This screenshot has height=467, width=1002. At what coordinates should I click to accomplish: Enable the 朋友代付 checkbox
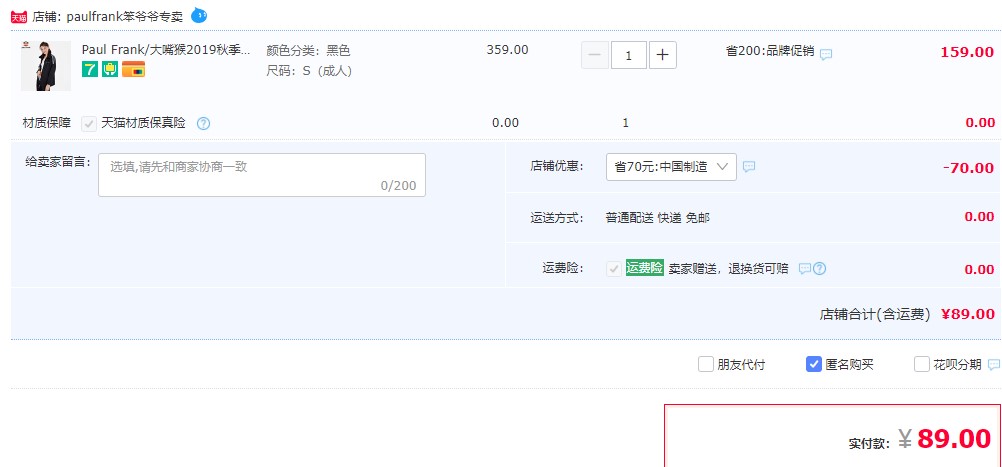point(705,364)
